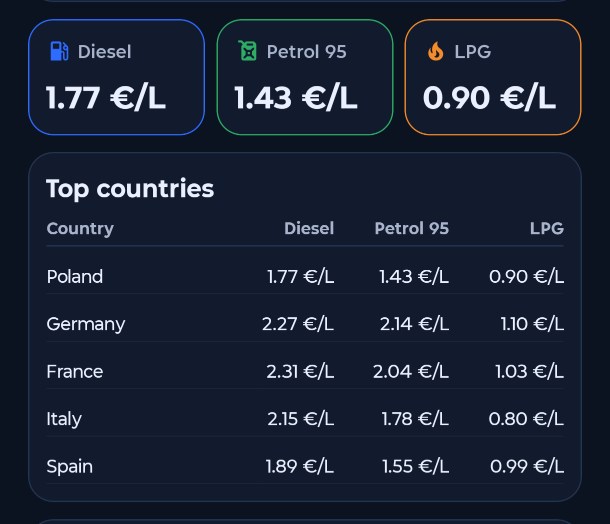Sort by the Petrol 95 column header
This screenshot has width=610, height=524.
tap(411, 229)
